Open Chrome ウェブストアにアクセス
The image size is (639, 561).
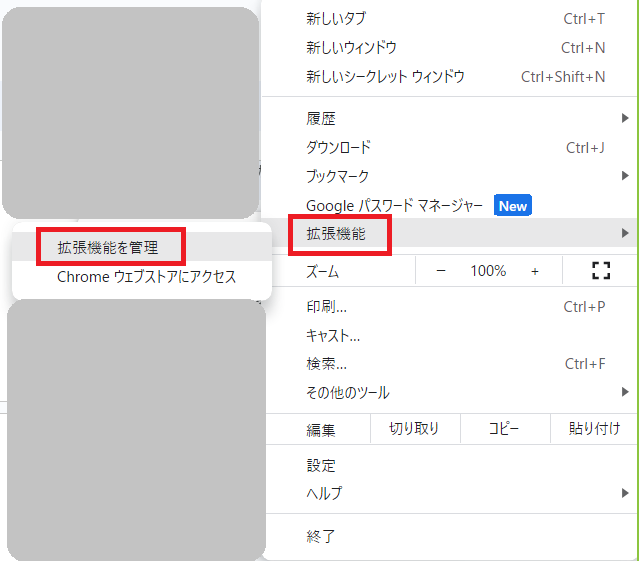[x=142, y=277]
